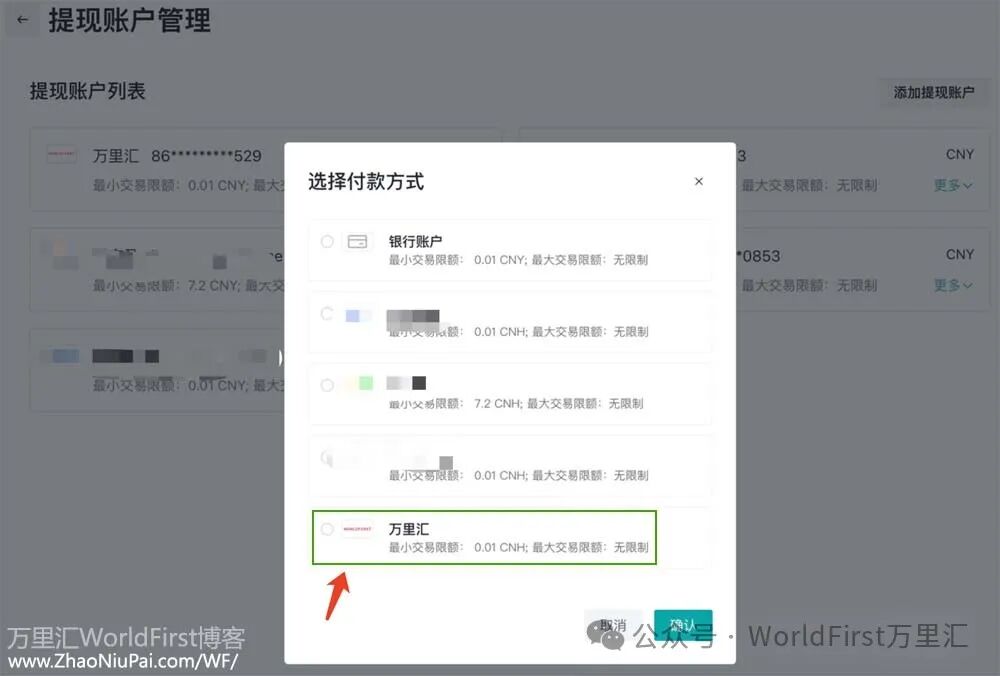Image resolution: width=1000 pixels, height=676 pixels.
Task: Open the 更多 dropdown for the *0853 account
Action: tap(953, 285)
